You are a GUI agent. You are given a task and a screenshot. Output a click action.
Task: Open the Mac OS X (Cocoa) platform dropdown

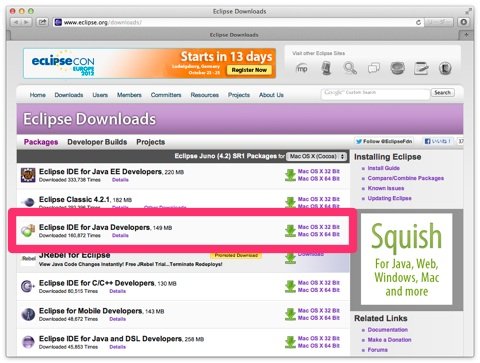point(316,156)
